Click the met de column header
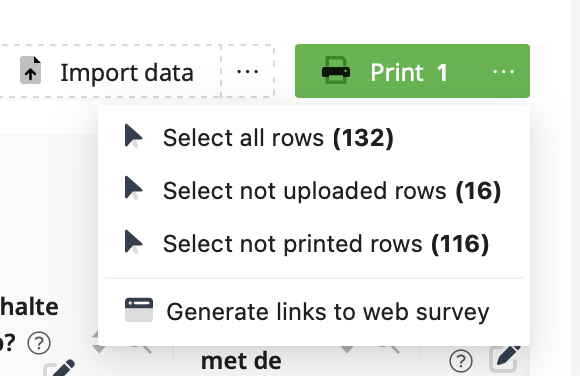580x376 pixels. click(241, 361)
